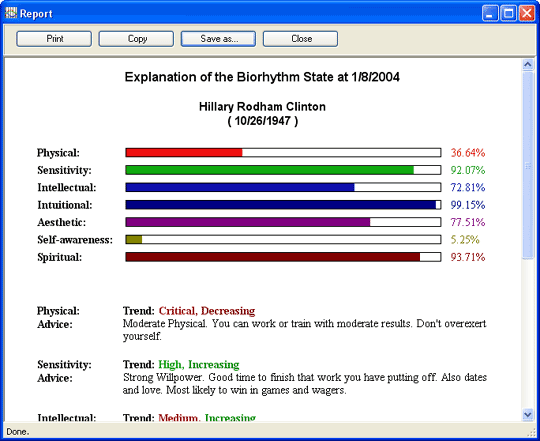
Task: Maximize the Report window
Action: tap(508, 13)
